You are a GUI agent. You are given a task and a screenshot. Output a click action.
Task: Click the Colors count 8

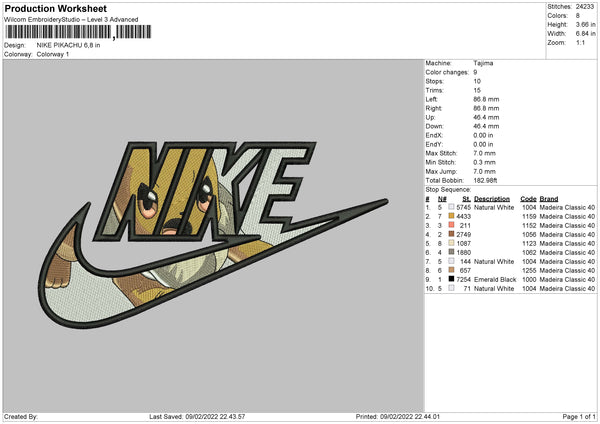(578, 16)
